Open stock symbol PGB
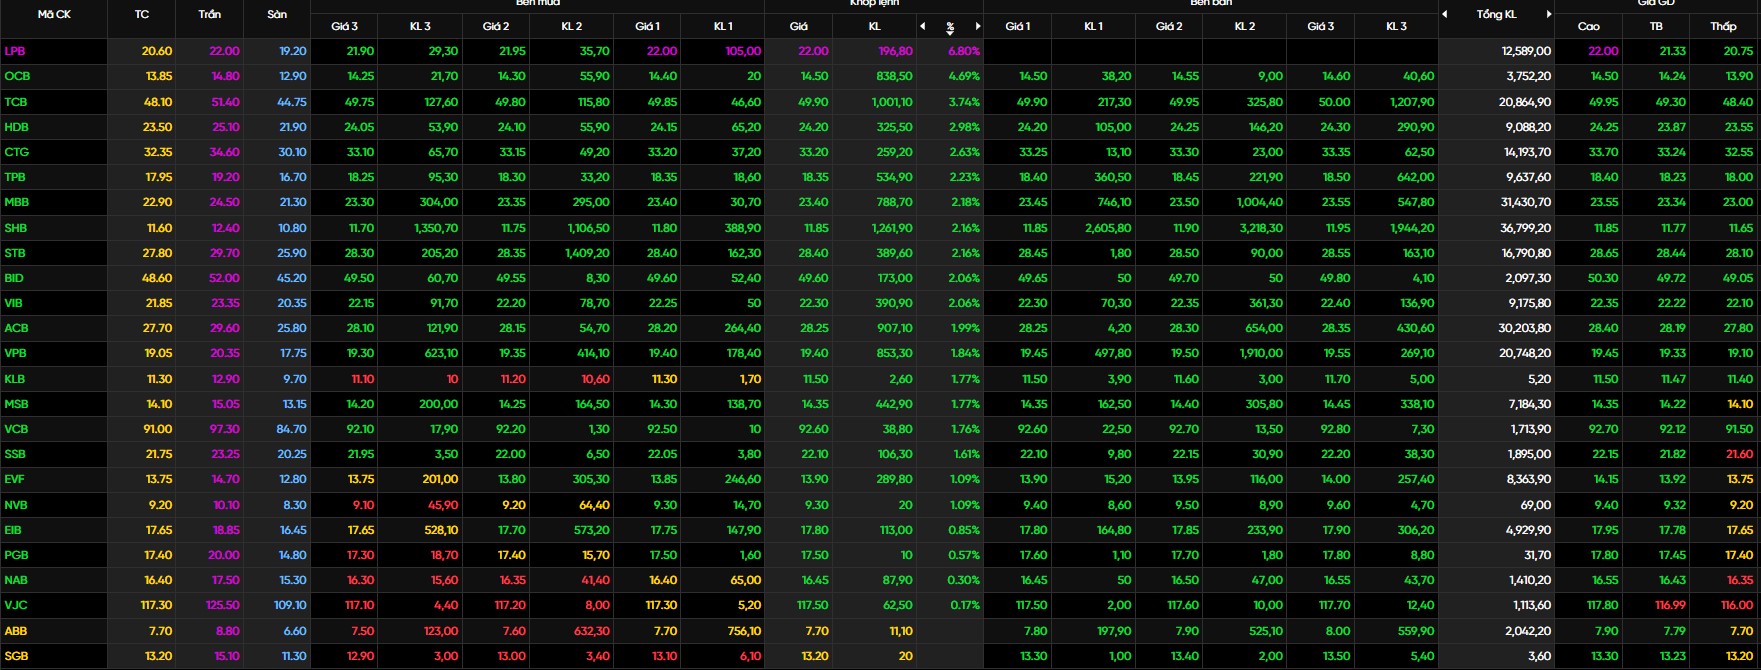Viewport: 1761px width, 670px height. coord(16,555)
